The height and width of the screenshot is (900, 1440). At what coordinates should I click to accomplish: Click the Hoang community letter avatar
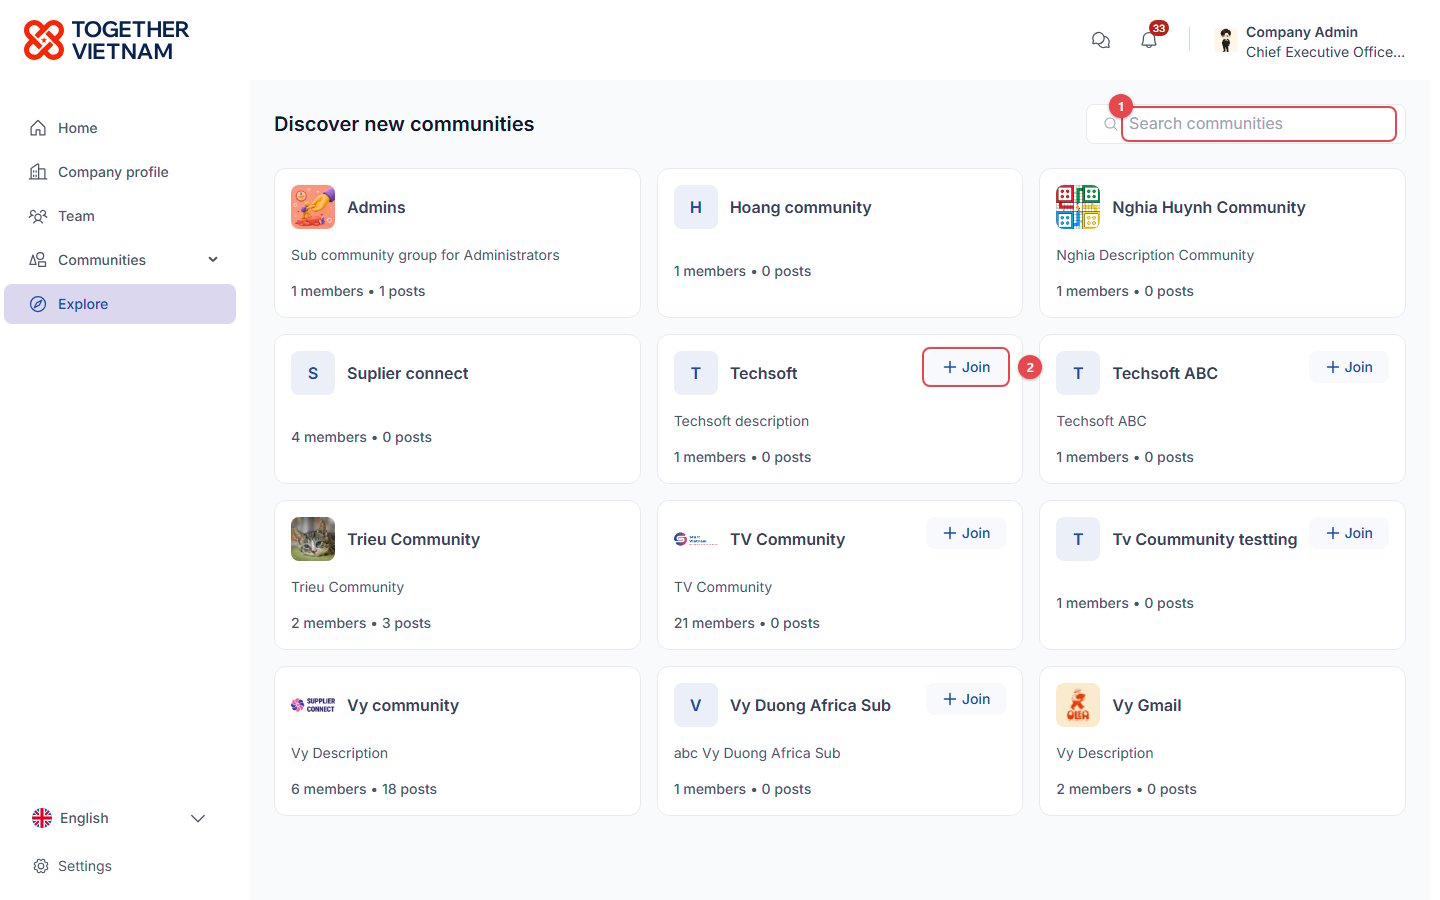tap(696, 207)
